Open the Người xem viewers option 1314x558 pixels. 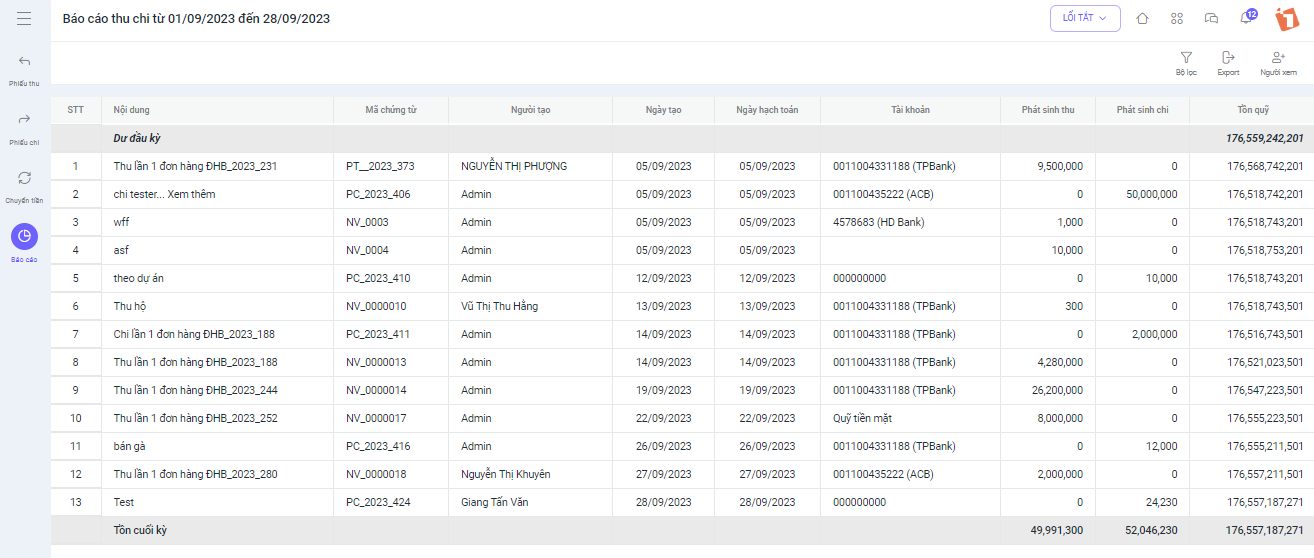1278,64
